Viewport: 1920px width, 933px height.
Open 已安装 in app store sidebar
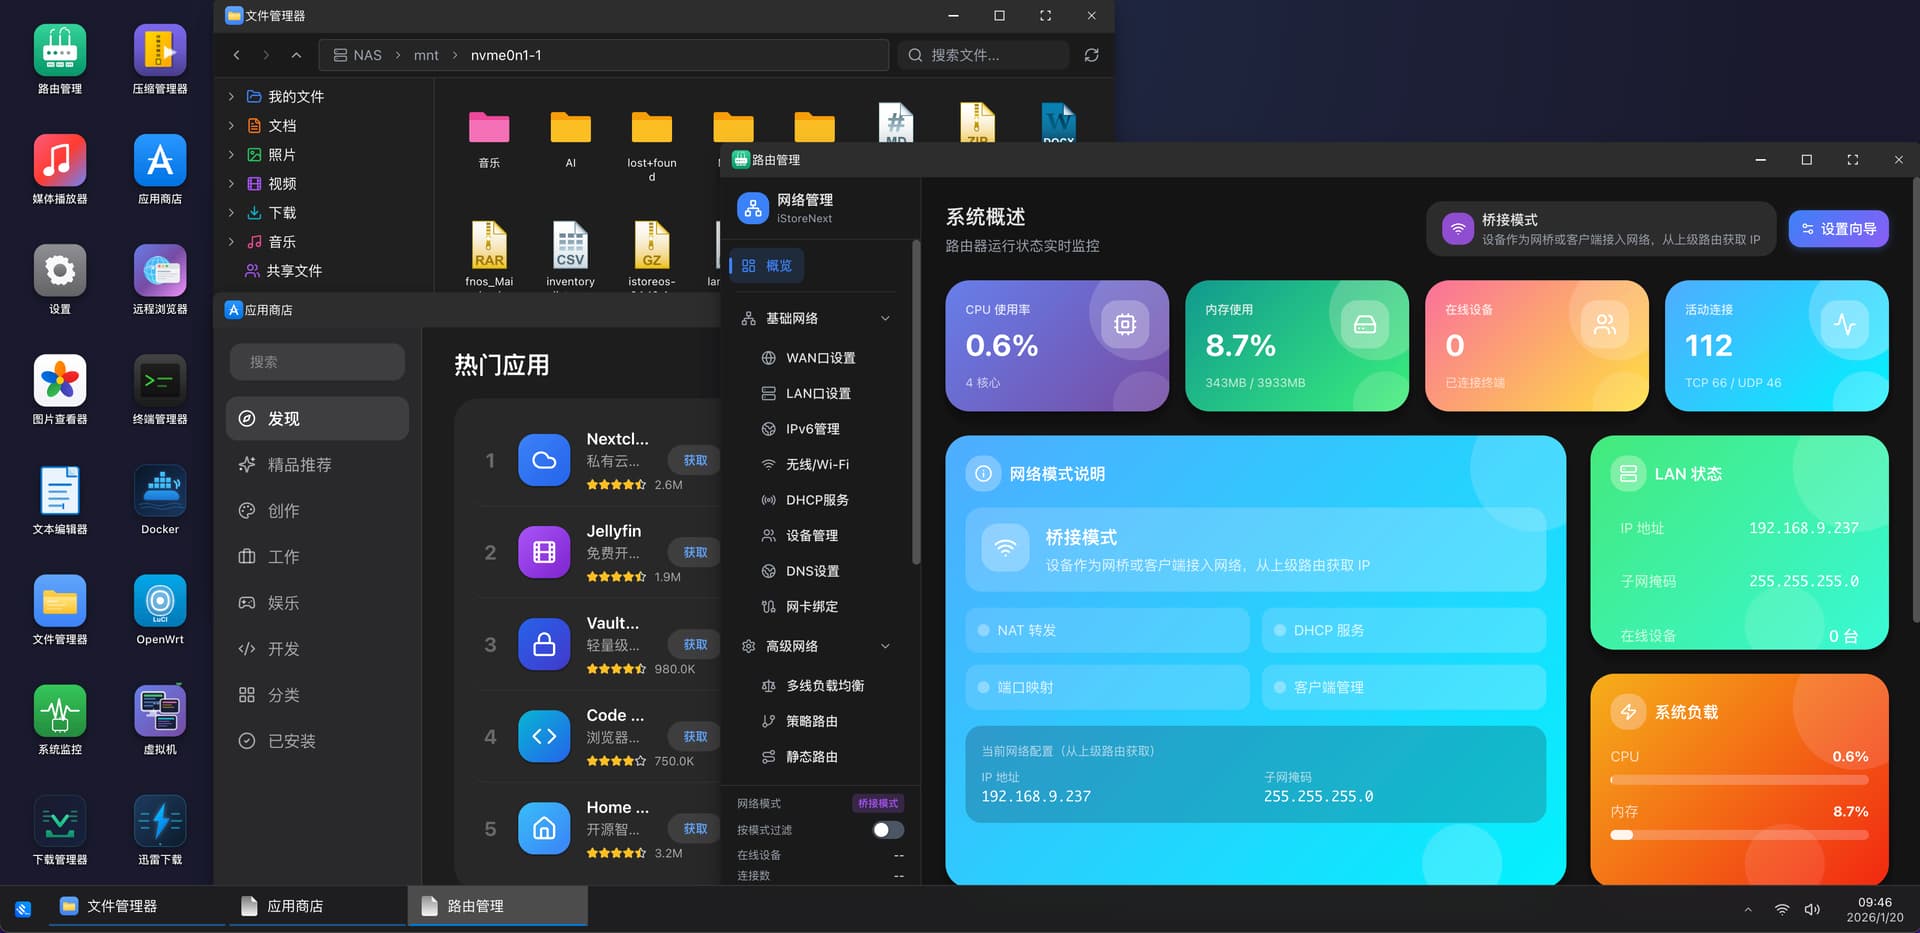(291, 741)
